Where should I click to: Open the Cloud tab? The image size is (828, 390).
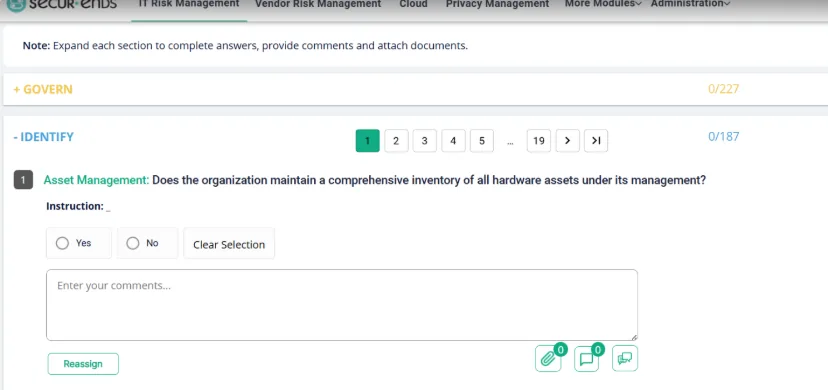click(413, 4)
